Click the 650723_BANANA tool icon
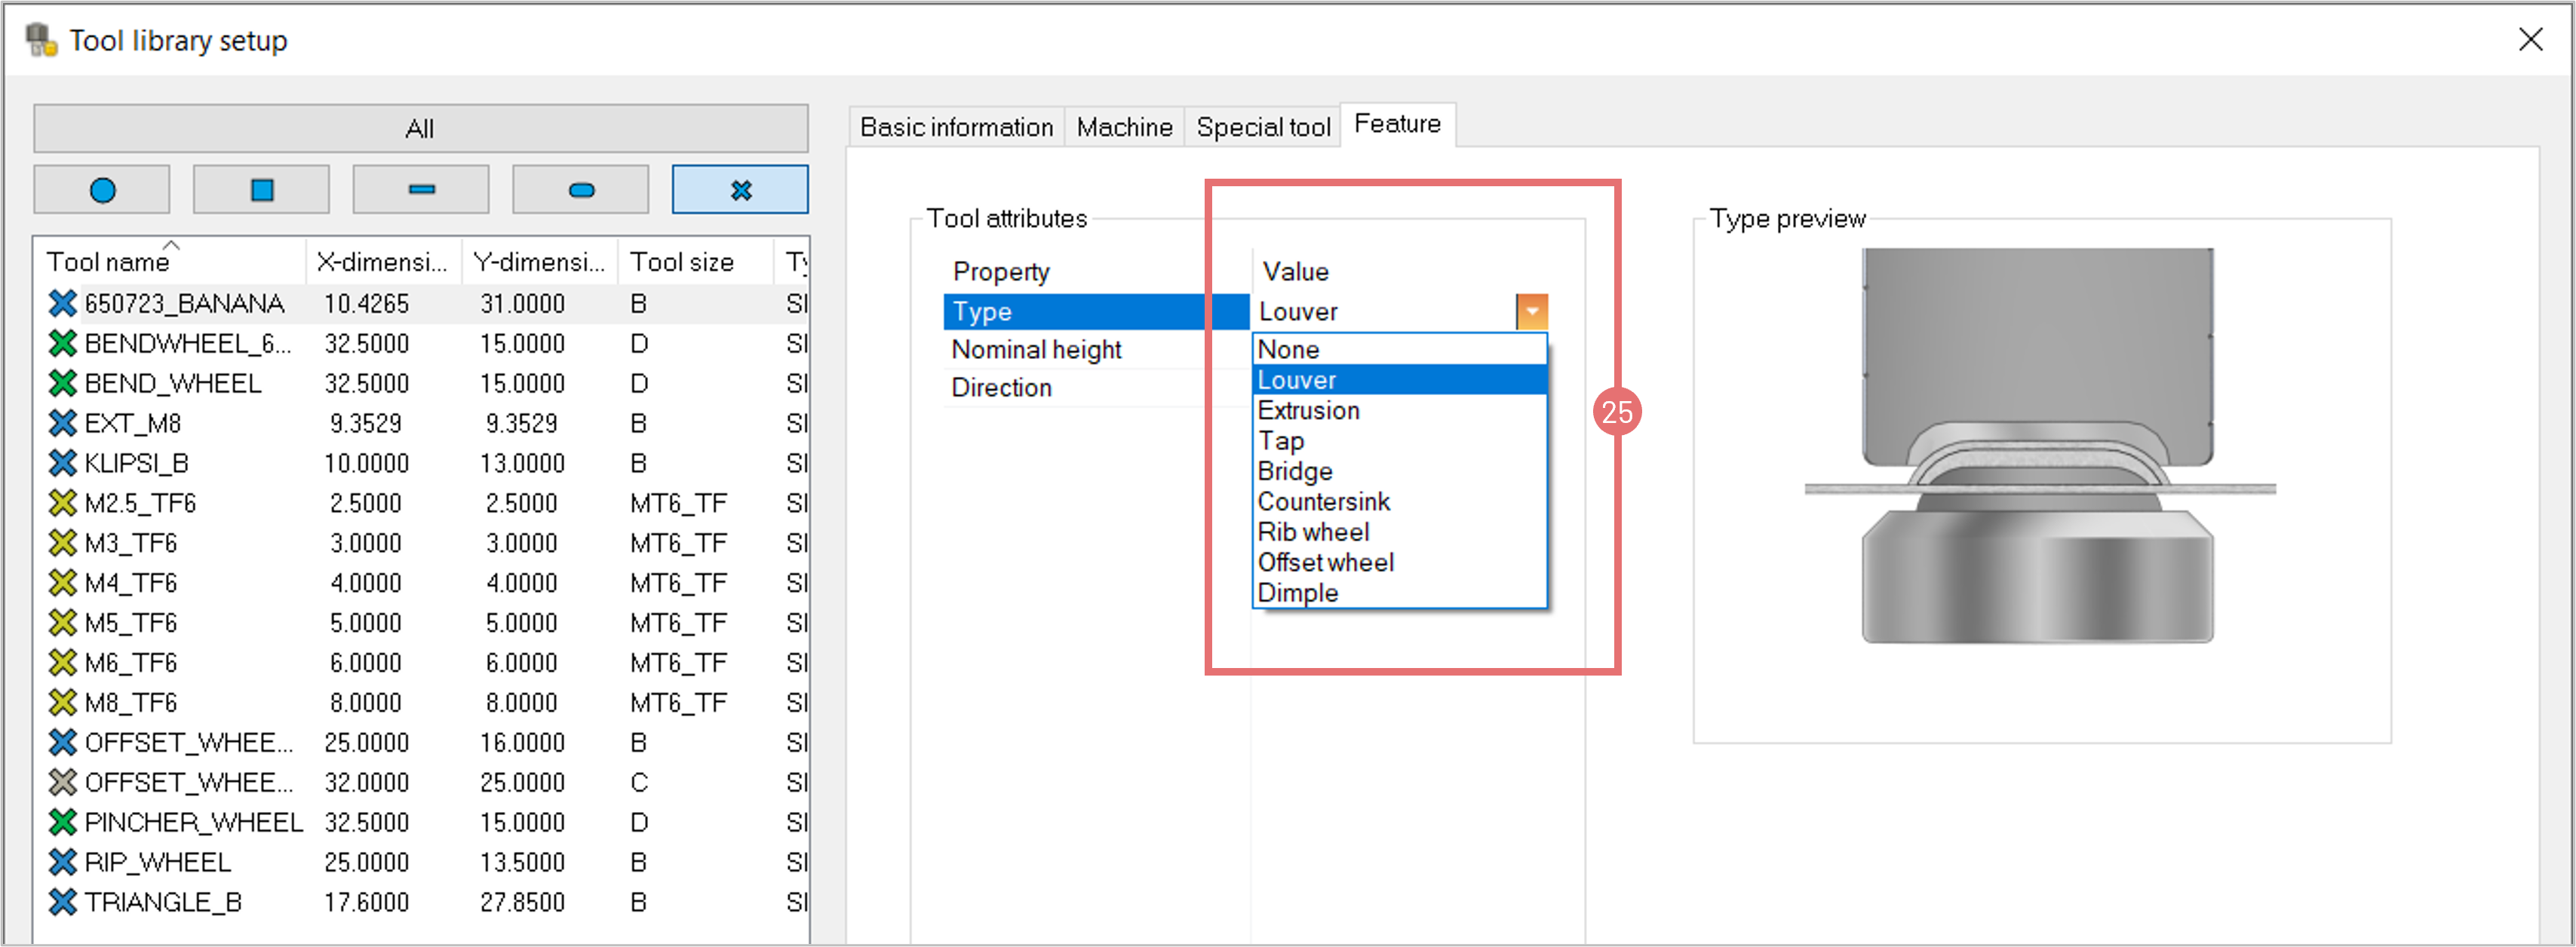Screen dimensions: 2576x947 click(62, 303)
